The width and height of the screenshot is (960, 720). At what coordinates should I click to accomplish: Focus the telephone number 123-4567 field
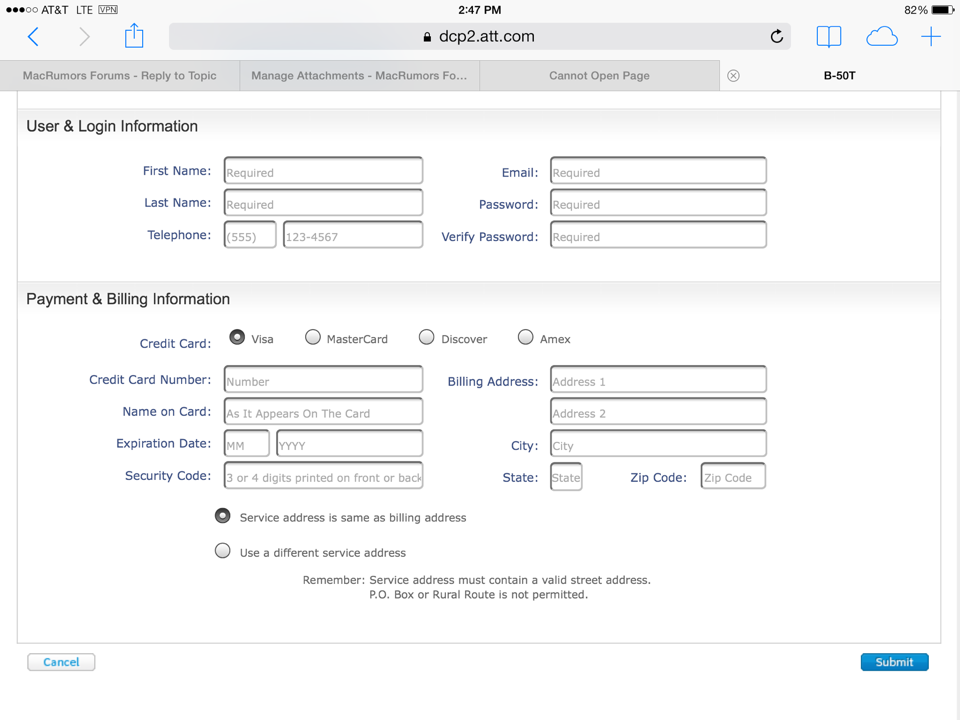(x=353, y=235)
